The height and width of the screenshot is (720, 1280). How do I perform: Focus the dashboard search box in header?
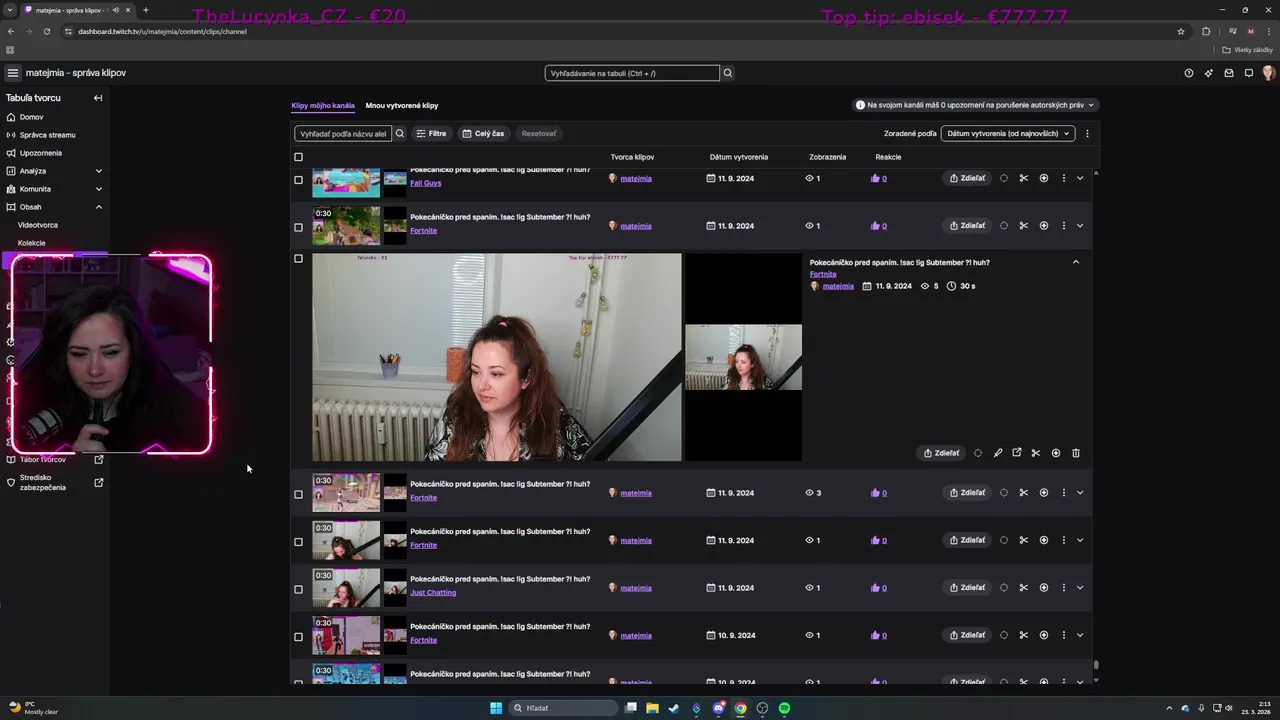[x=632, y=73]
